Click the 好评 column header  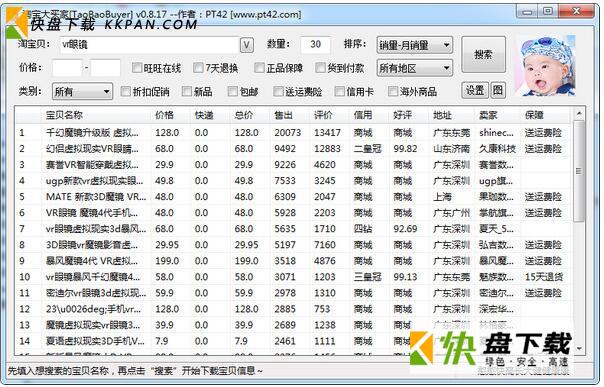click(x=409, y=115)
